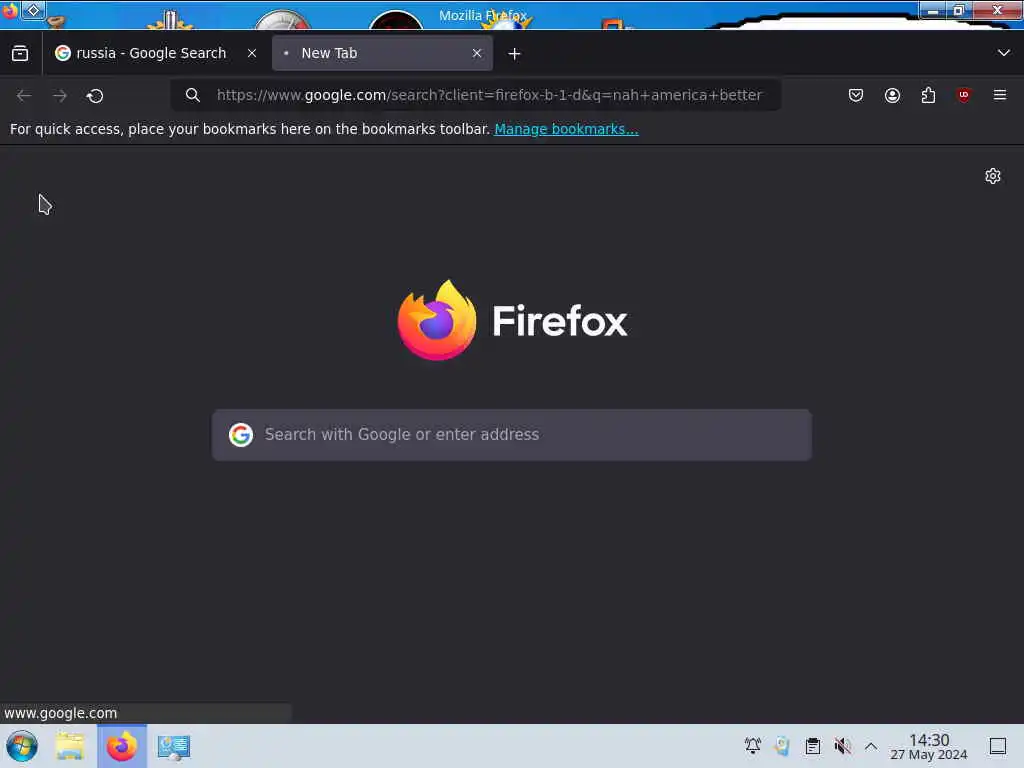Open the Firefox View icon

[x=20, y=54]
